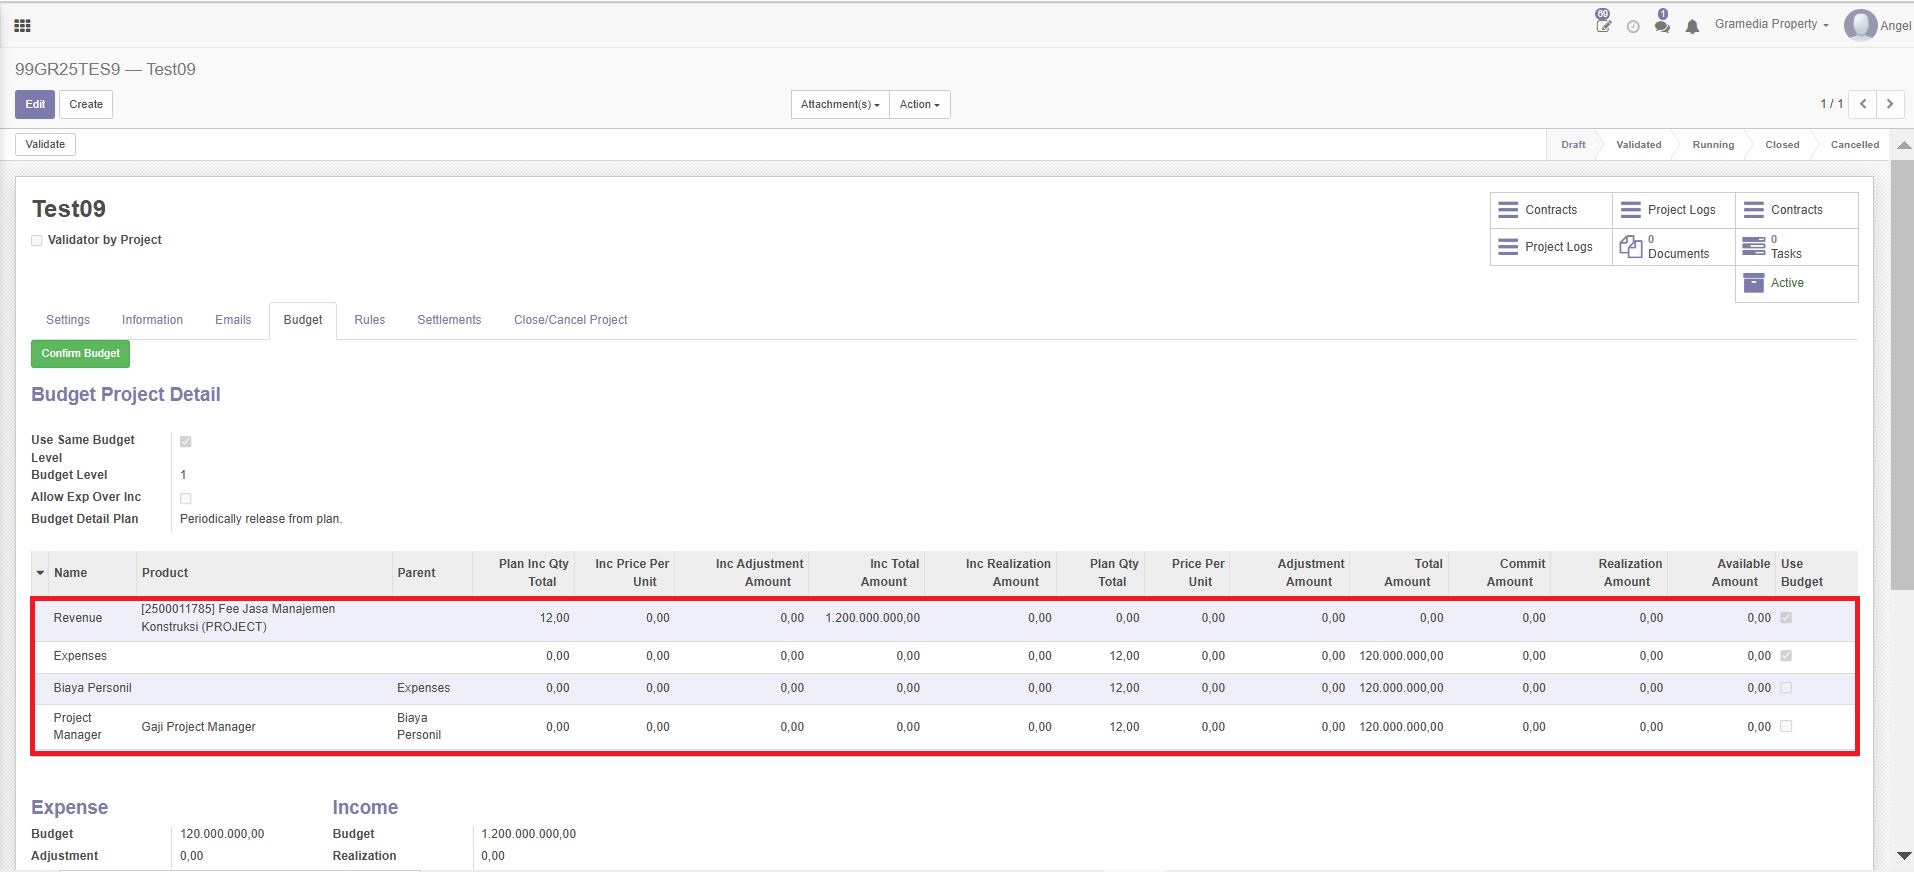Open the Action dropdown menu

pyautogui.click(x=919, y=105)
